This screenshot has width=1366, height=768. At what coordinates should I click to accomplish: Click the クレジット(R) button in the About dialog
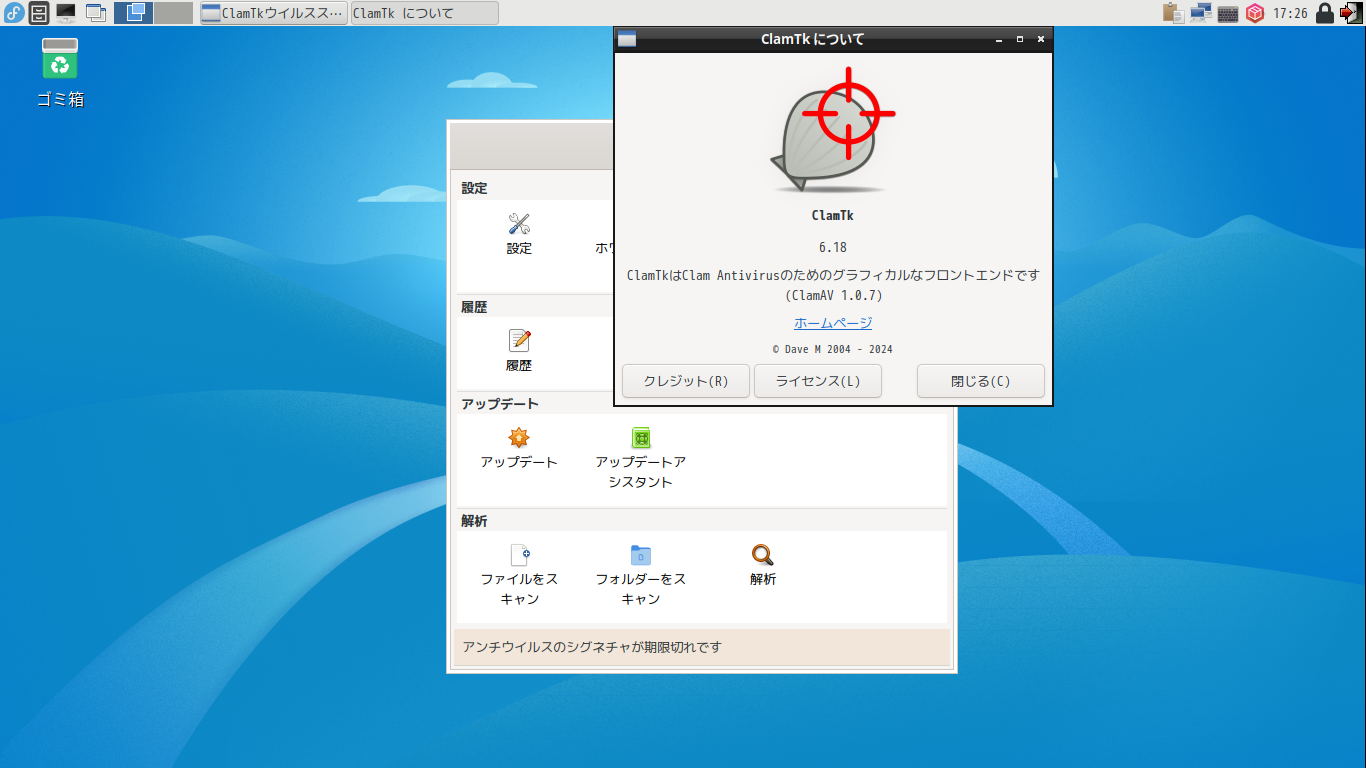(x=686, y=381)
